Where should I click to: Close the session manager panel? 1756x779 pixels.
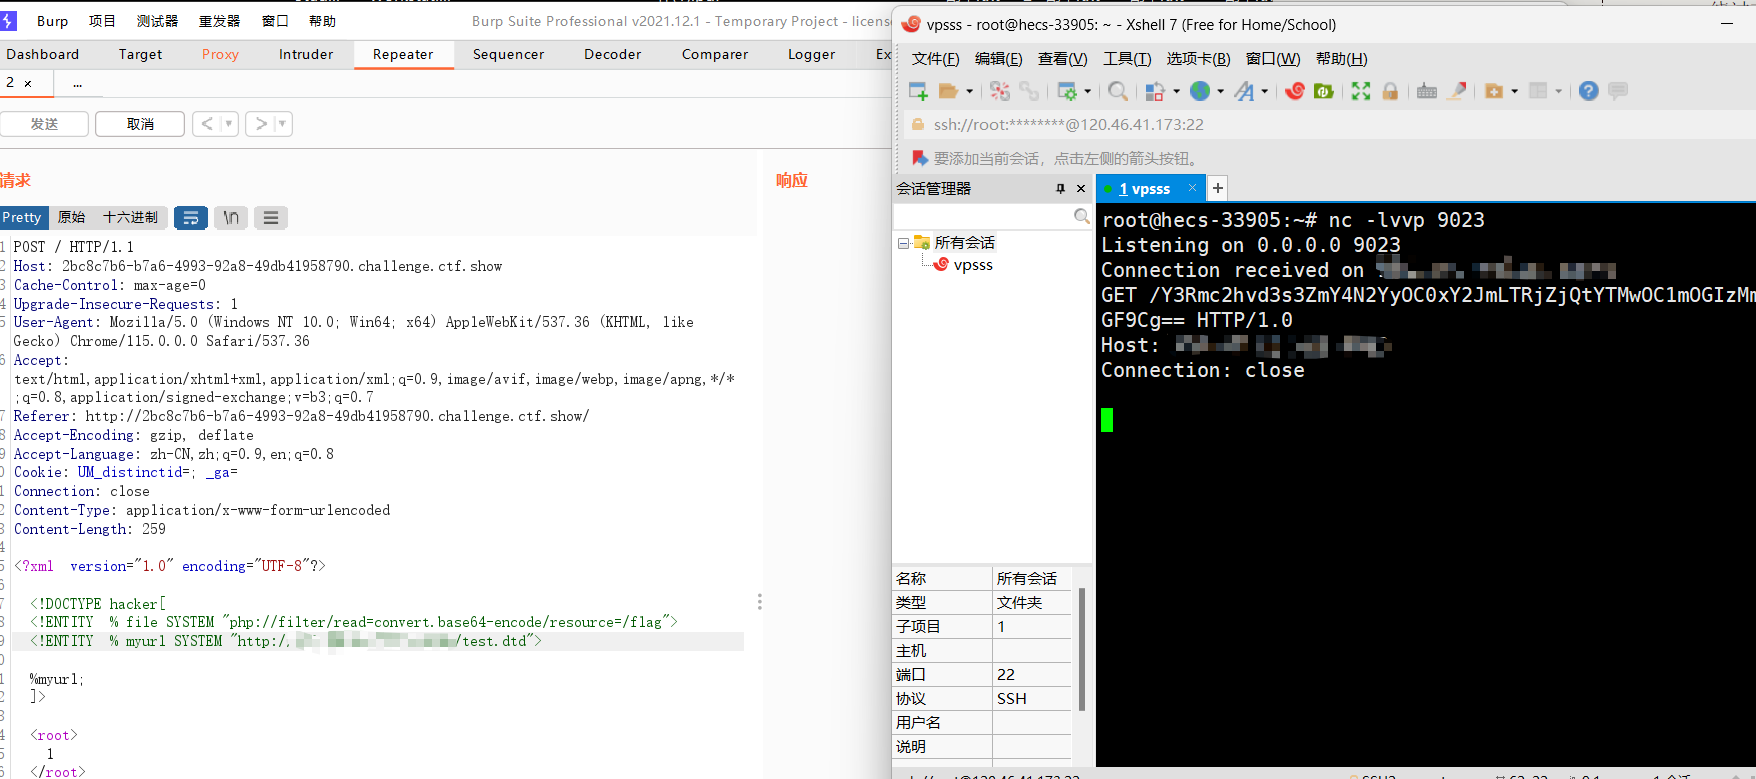click(x=1081, y=189)
